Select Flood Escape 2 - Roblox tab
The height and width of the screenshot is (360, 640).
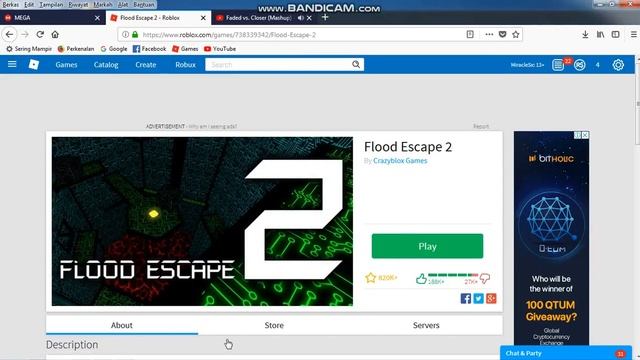point(158,18)
